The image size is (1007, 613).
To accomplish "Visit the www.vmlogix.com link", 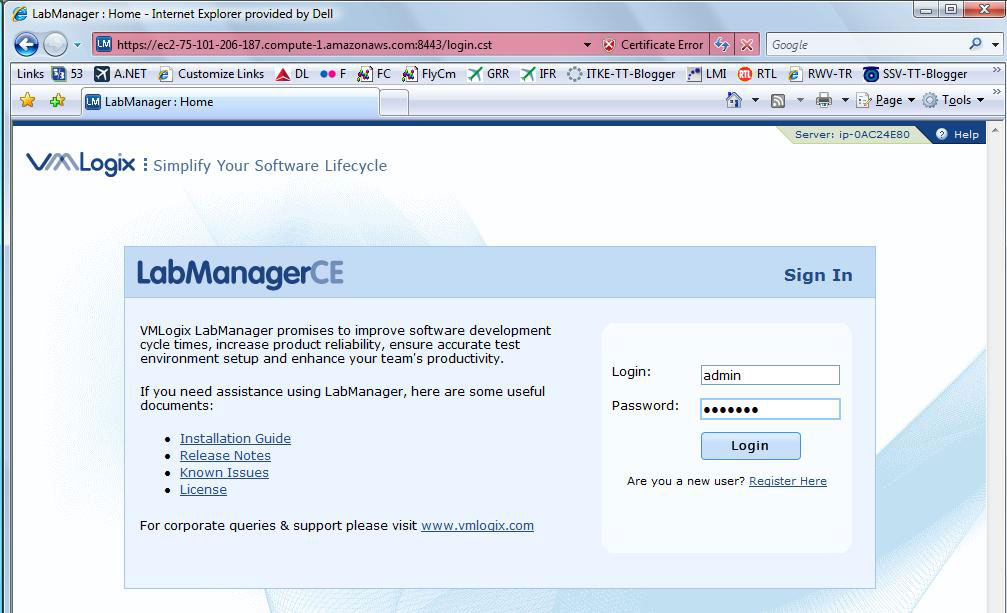I will (x=477, y=526).
